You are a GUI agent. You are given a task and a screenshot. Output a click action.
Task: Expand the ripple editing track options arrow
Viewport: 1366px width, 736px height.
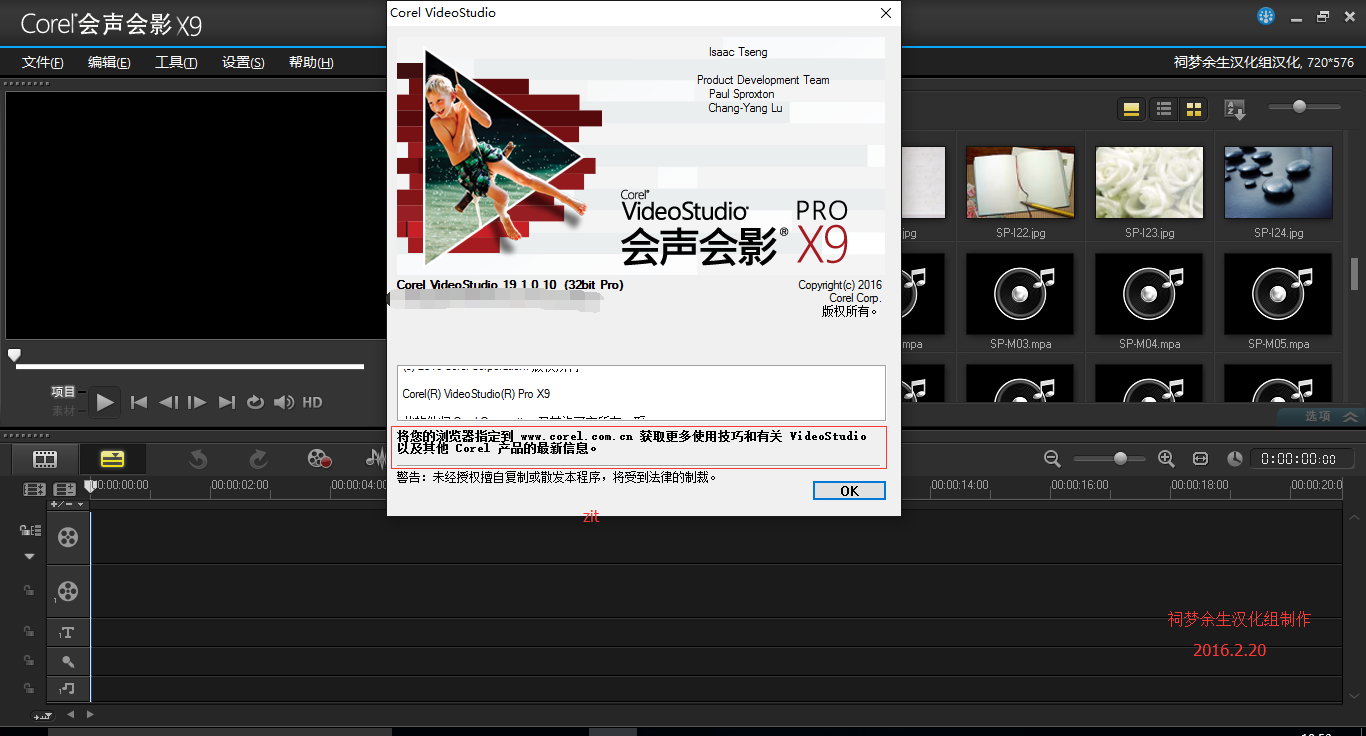pos(29,556)
